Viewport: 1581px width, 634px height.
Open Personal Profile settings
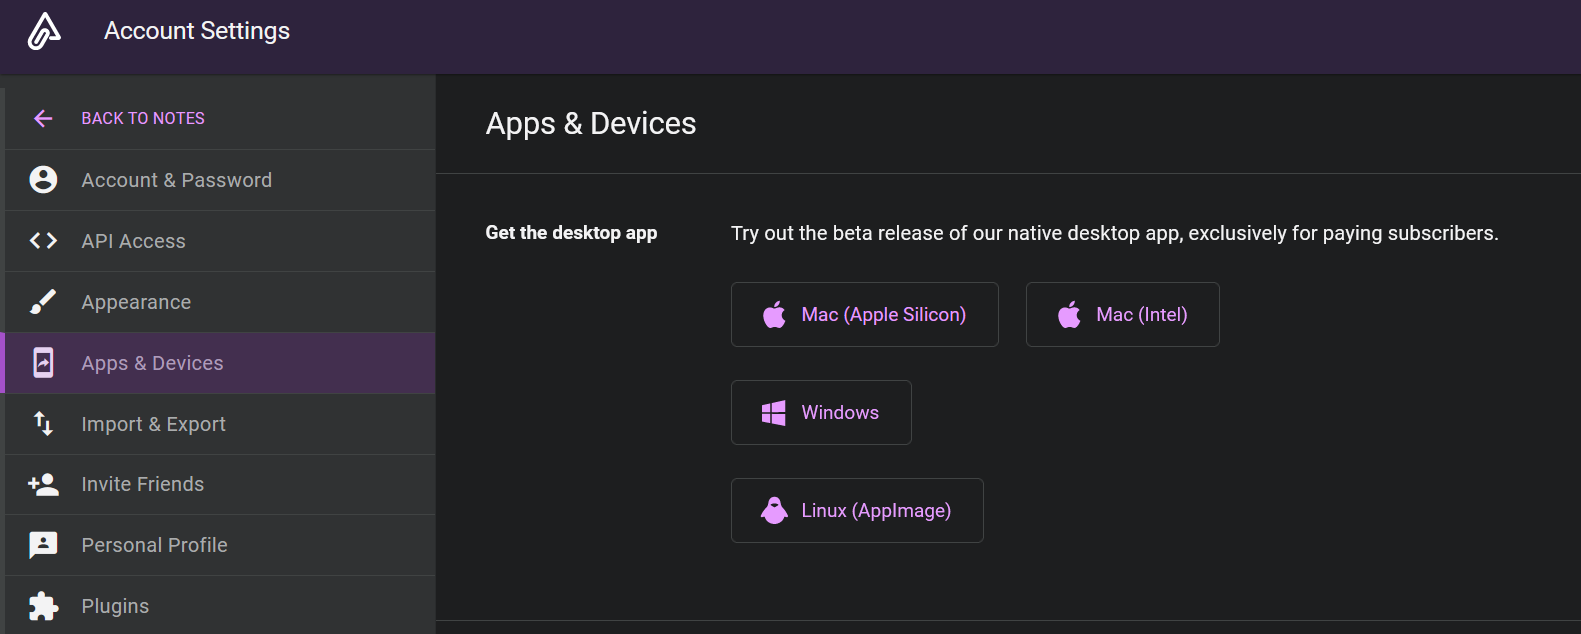click(x=220, y=545)
